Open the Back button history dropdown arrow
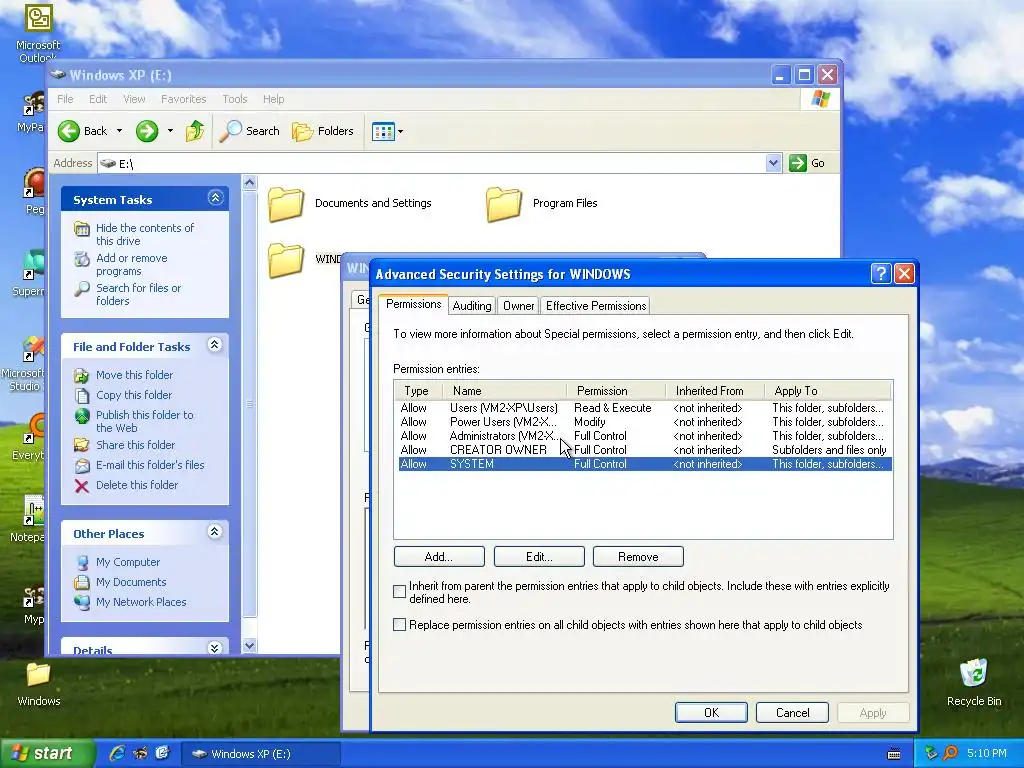 [x=120, y=131]
